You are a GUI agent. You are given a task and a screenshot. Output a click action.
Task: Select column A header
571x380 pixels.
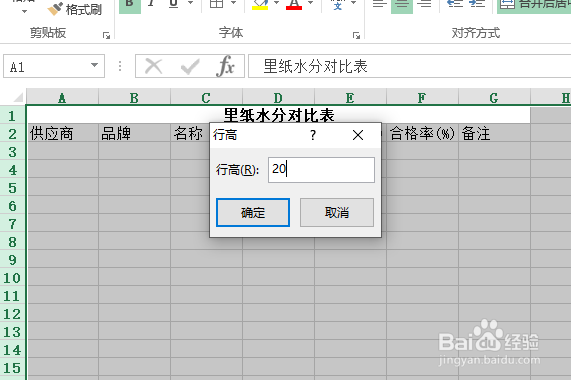(x=62, y=98)
